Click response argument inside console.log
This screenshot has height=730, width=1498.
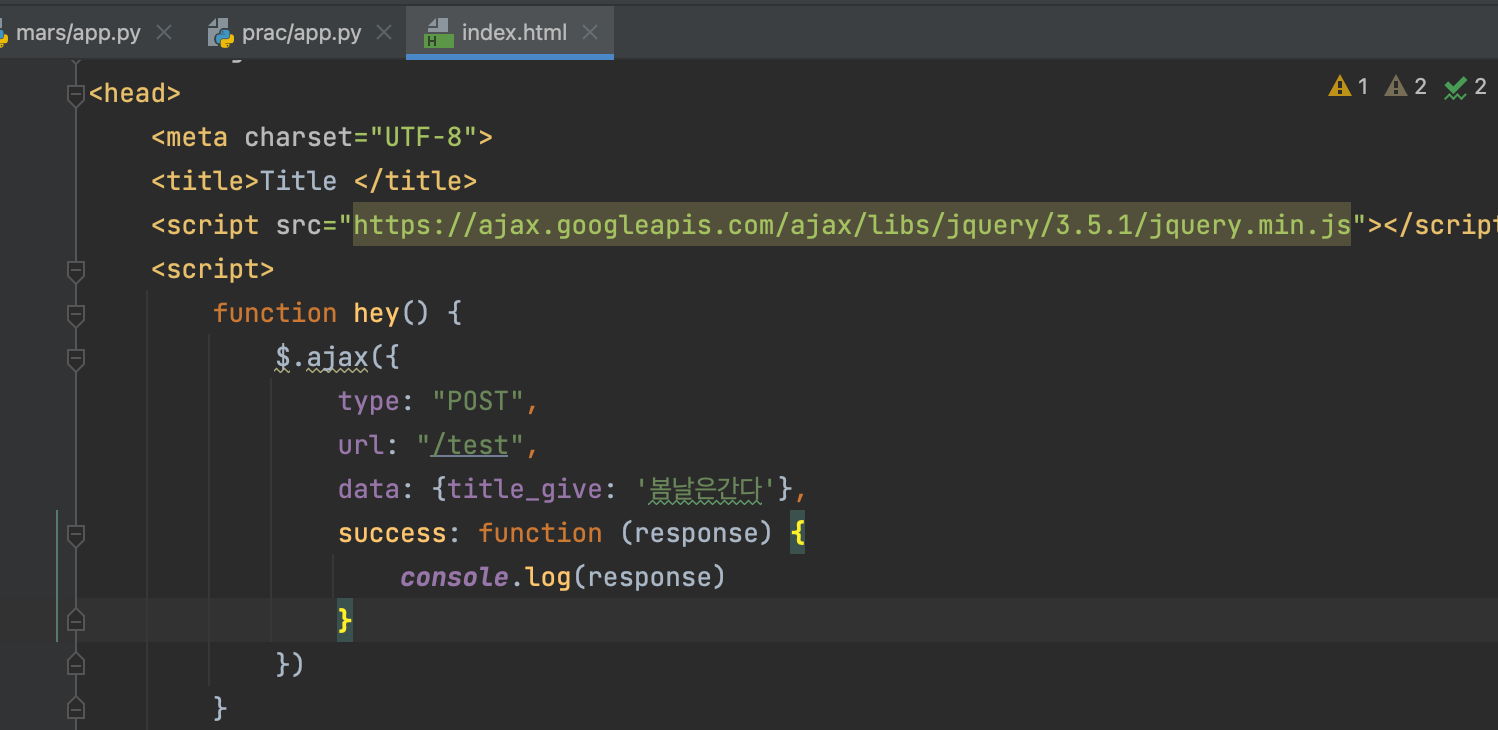click(x=648, y=578)
